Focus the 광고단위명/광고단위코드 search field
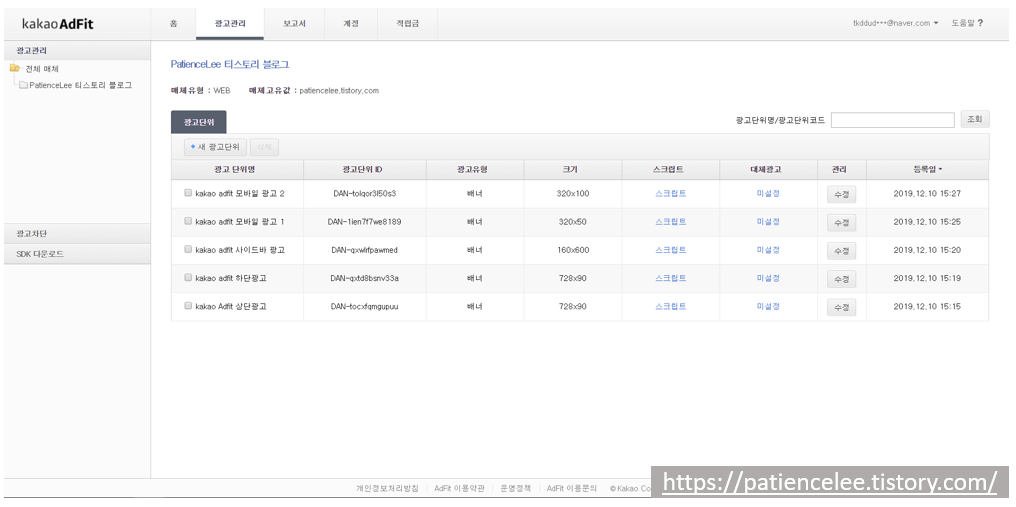The image size is (1016, 507). pos(892,120)
